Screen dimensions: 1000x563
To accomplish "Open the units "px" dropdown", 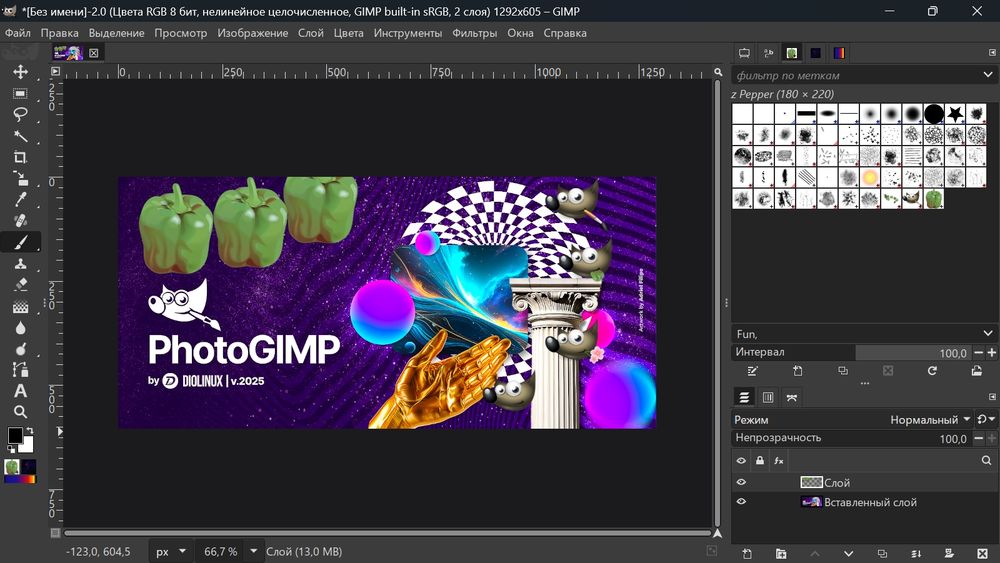I will tap(171, 552).
